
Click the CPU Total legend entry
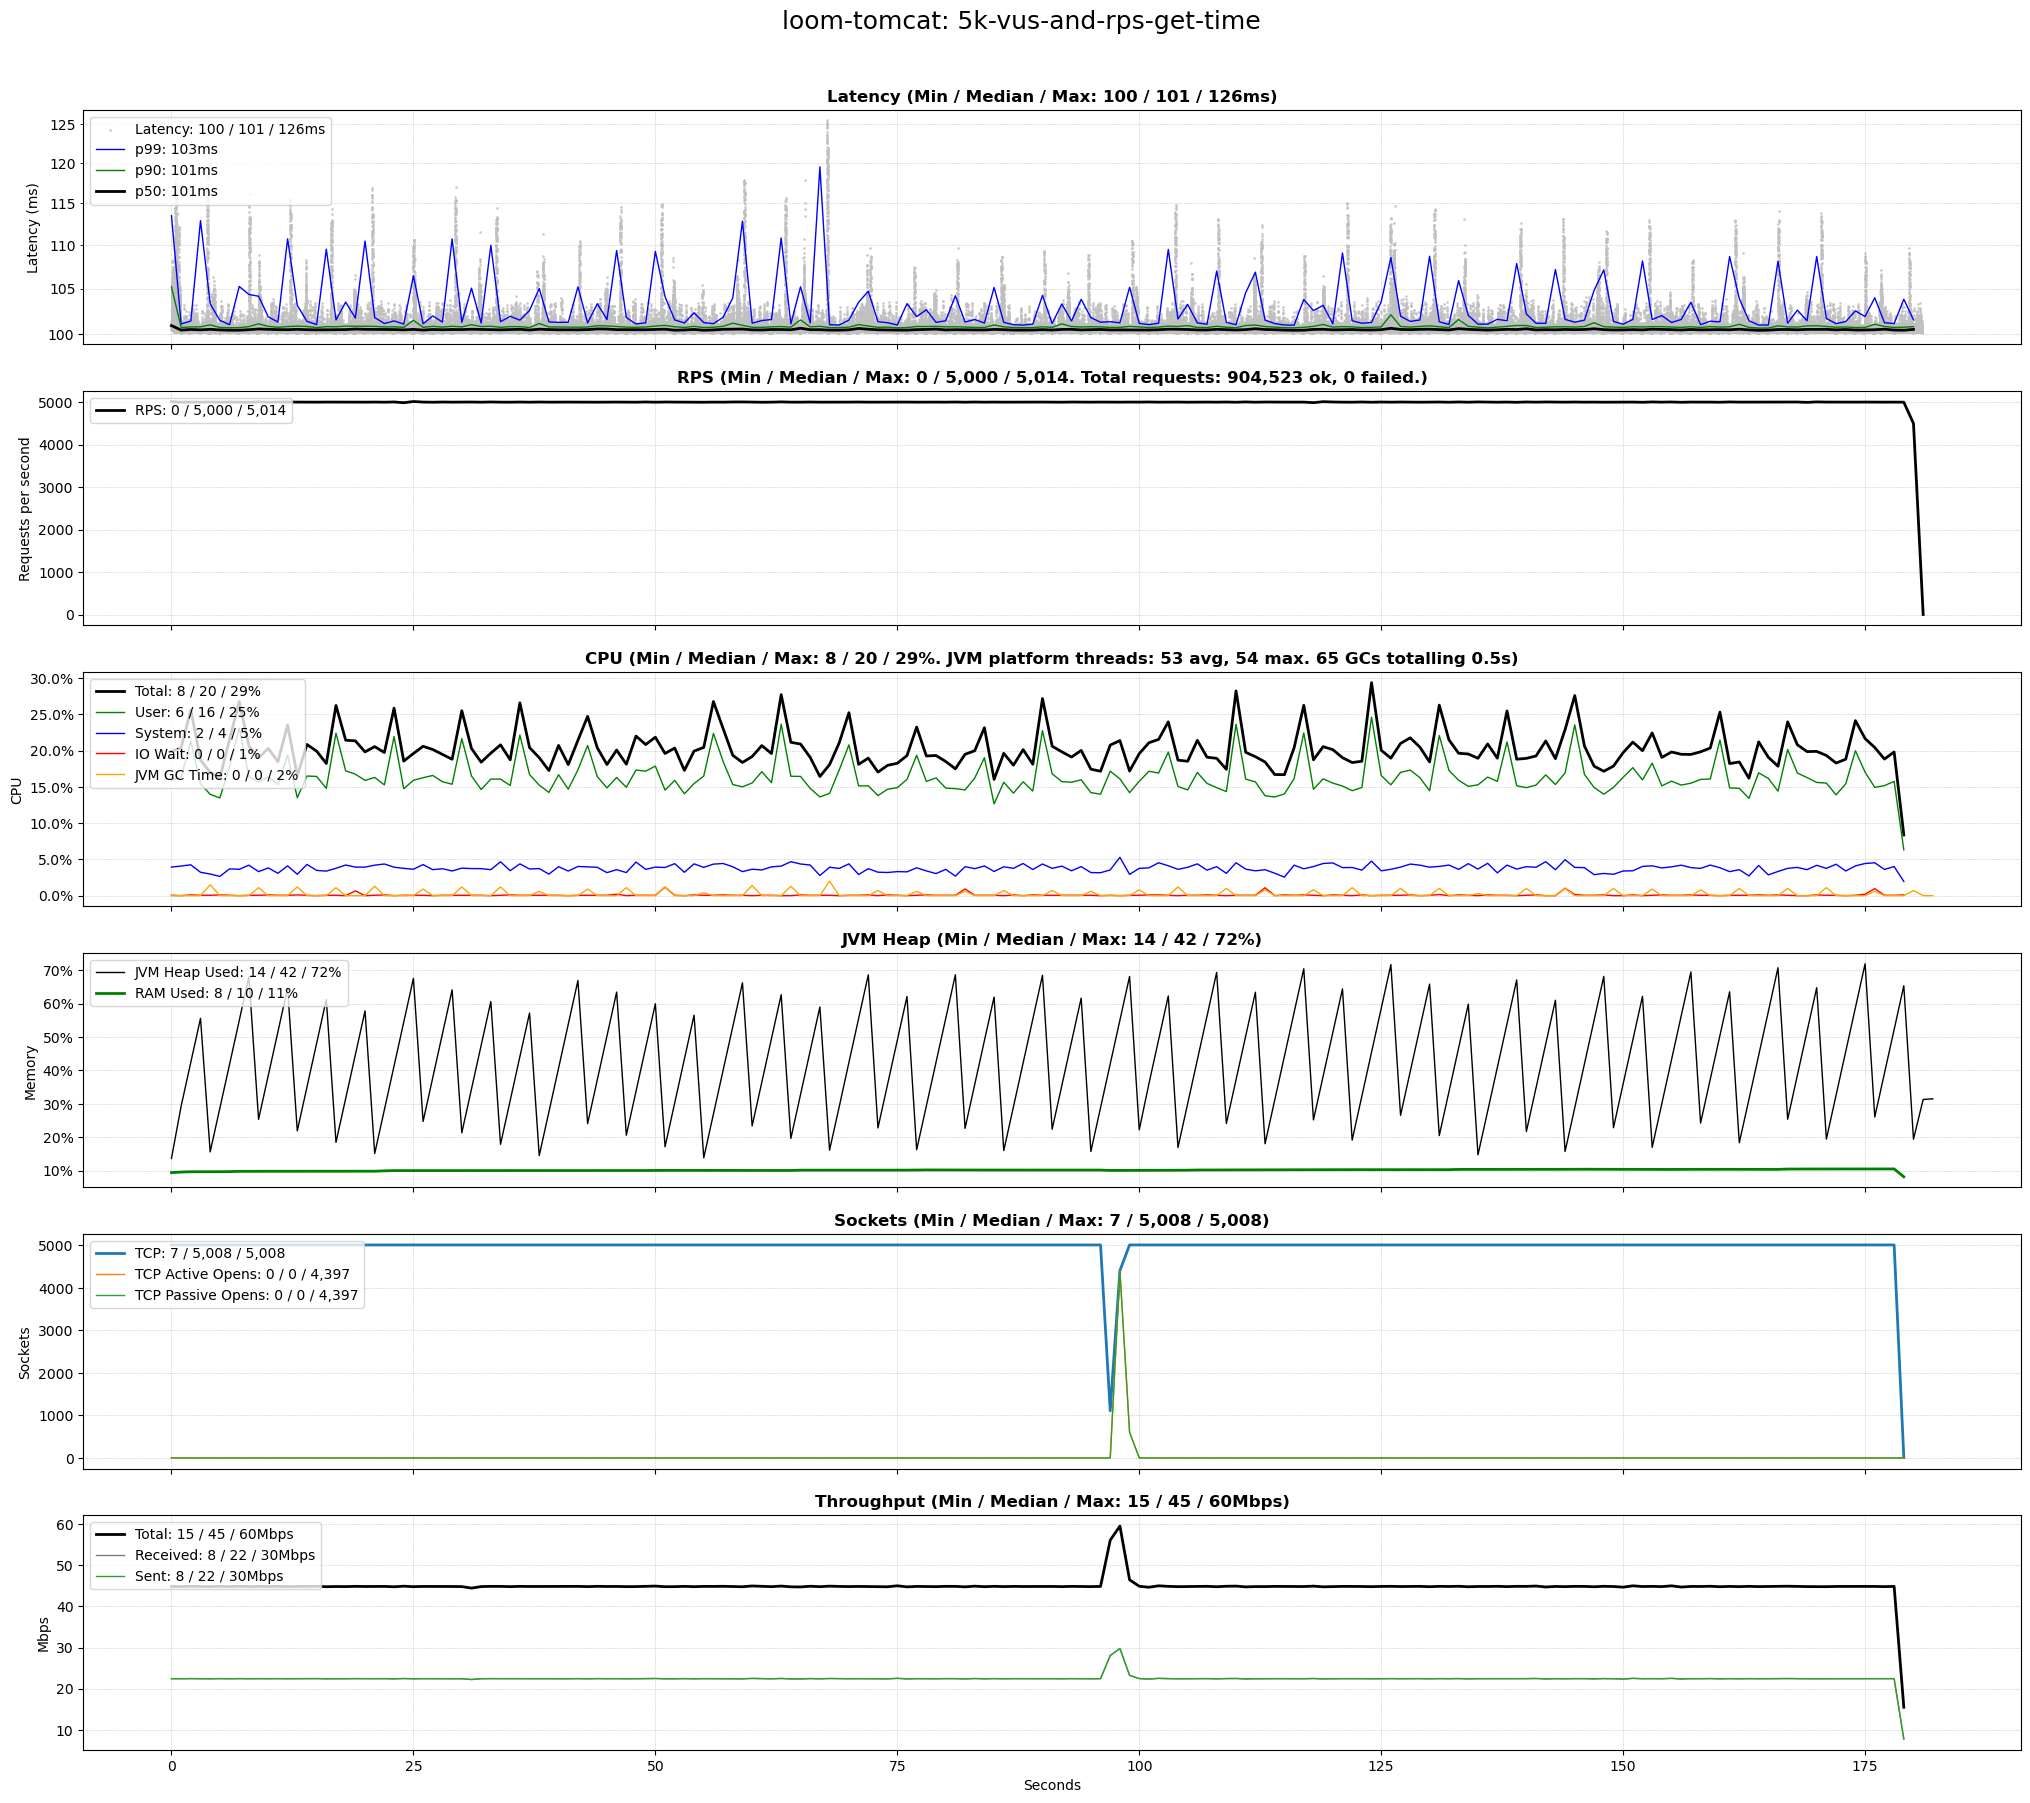(x=197, y=692)
